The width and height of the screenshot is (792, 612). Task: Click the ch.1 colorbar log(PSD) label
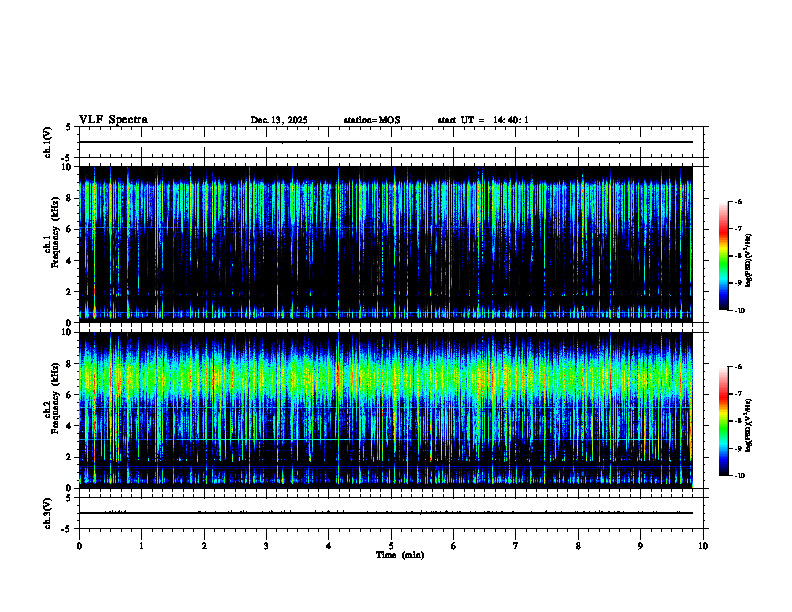(x=749, y=260)
